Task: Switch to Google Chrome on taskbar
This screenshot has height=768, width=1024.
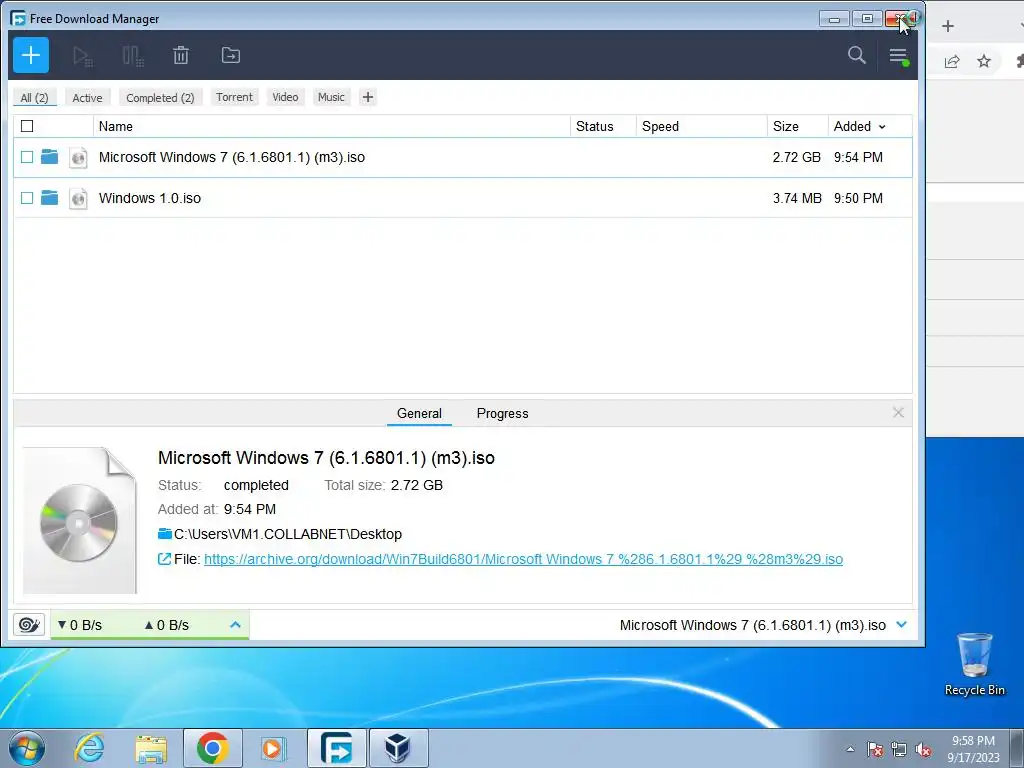Action: coord(212,748)
